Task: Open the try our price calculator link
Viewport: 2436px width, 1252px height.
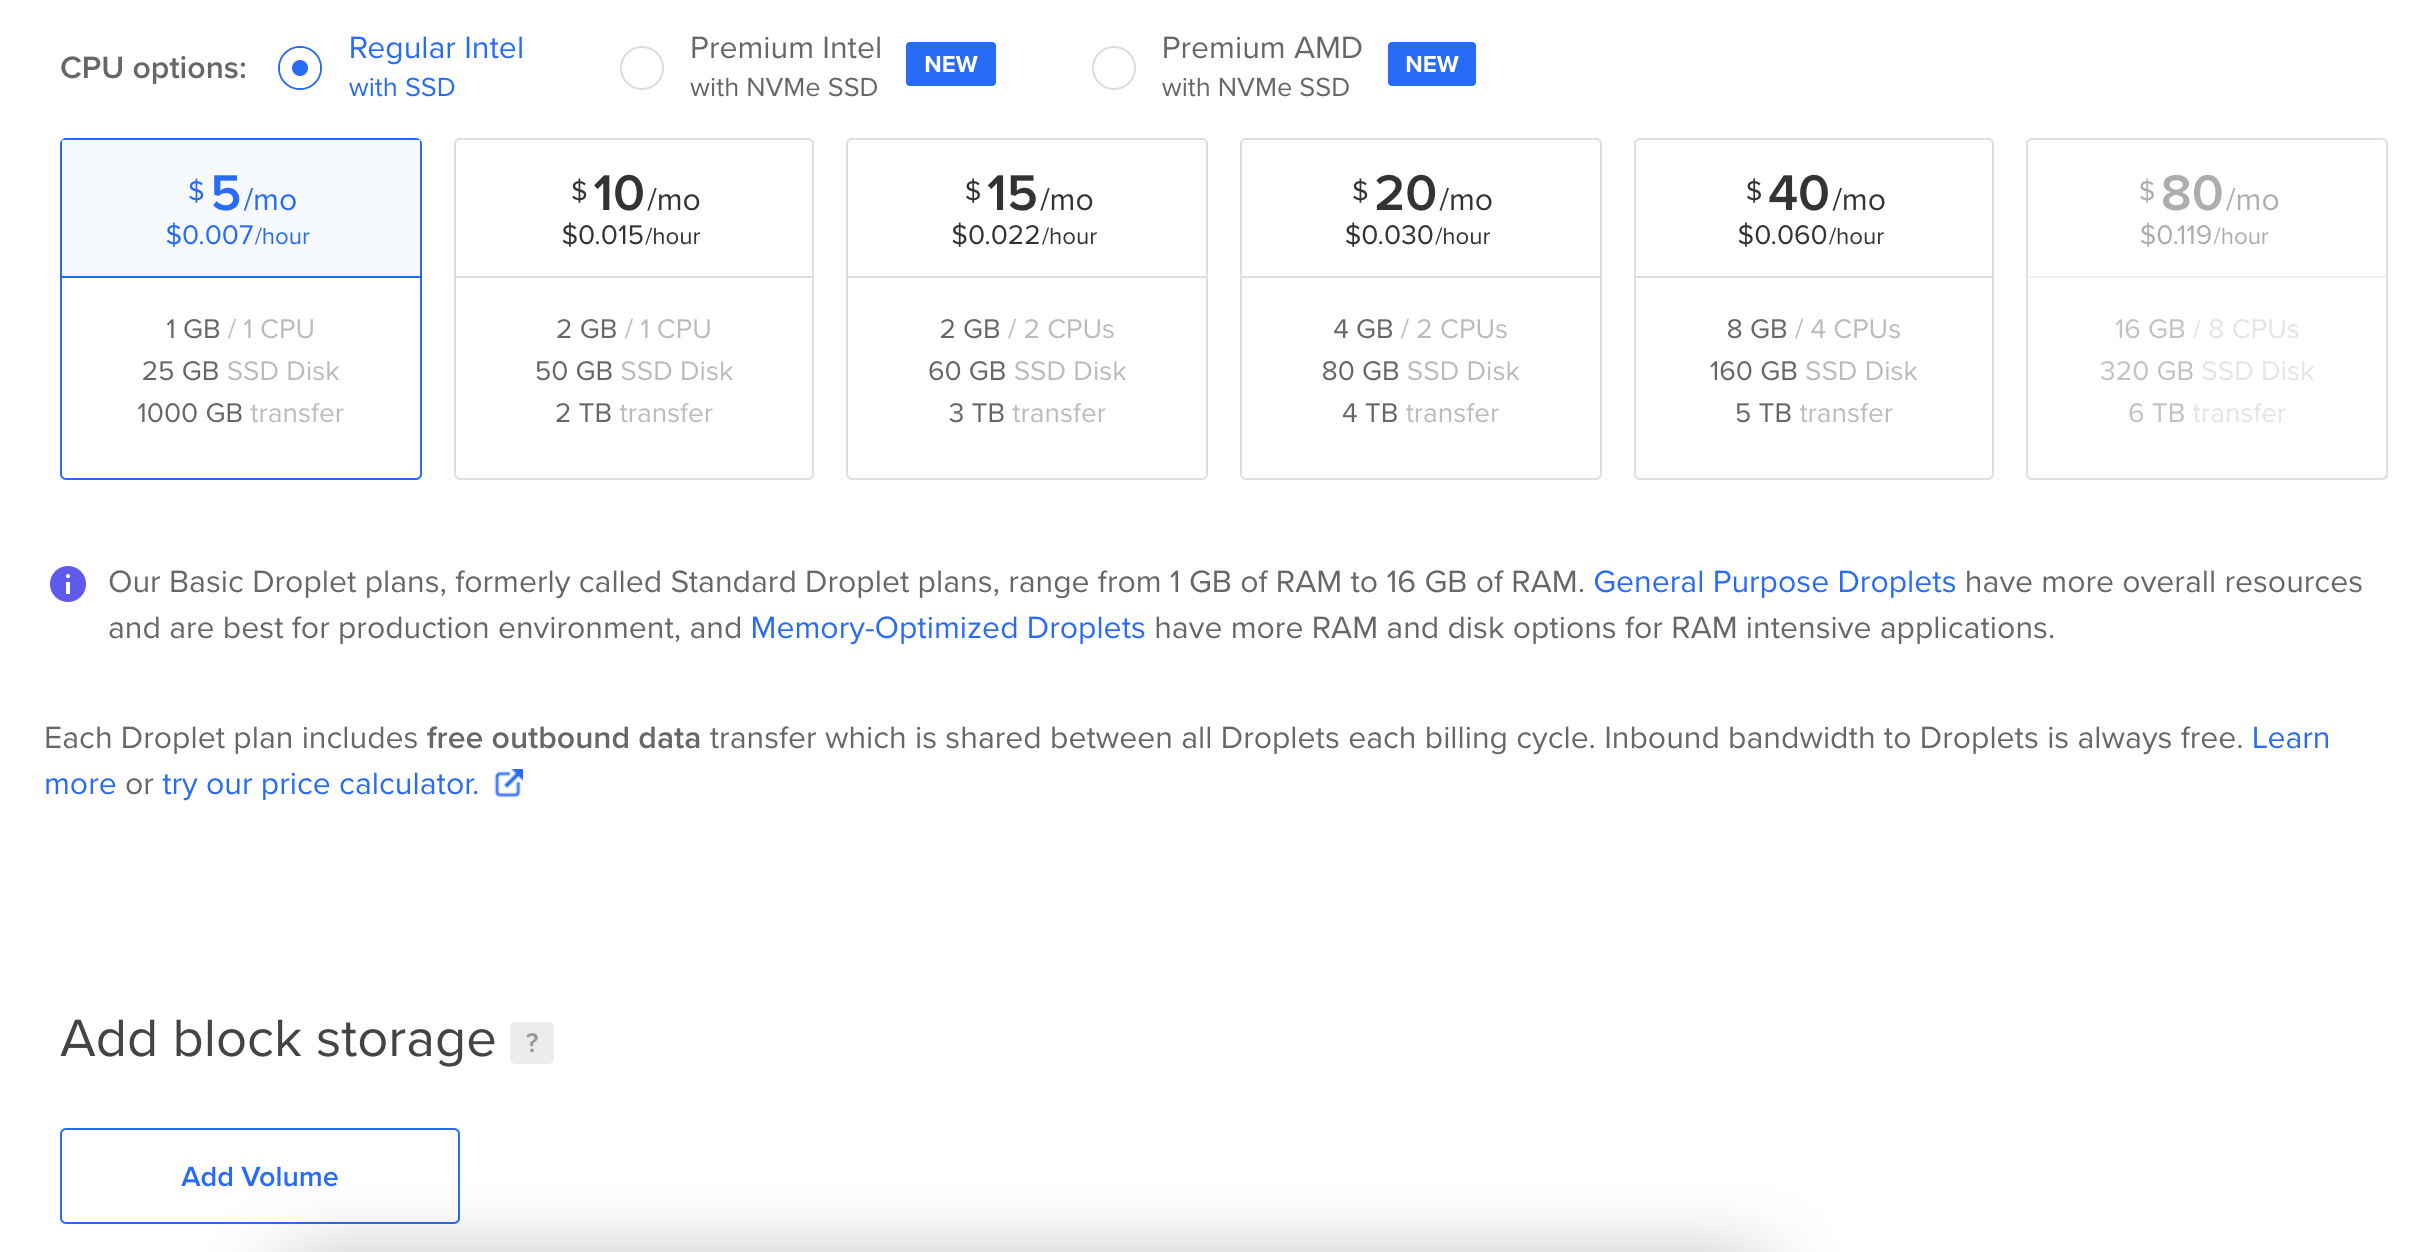Action: 320,784
